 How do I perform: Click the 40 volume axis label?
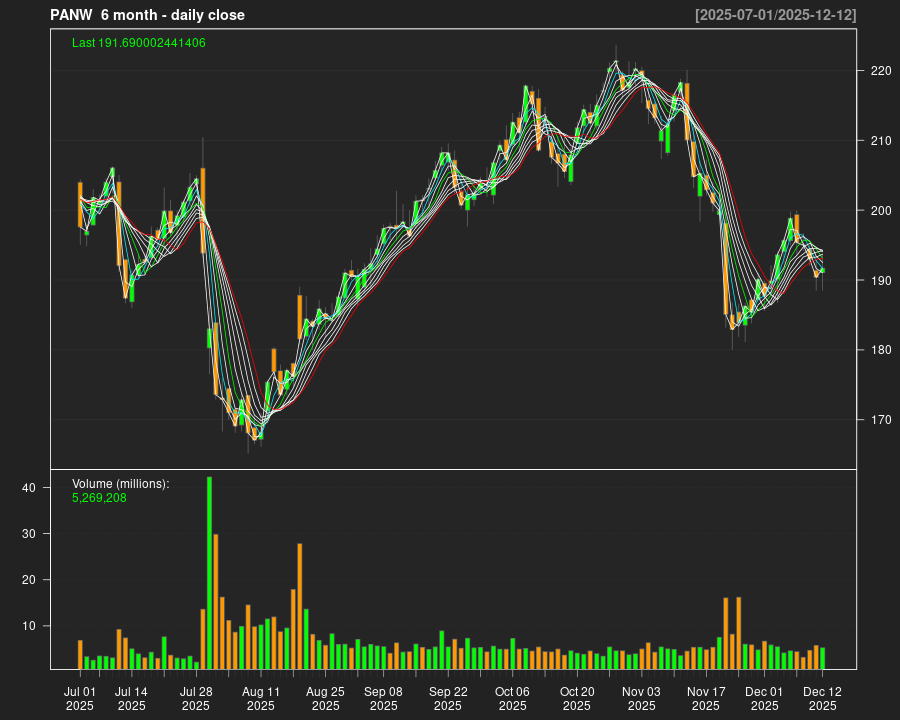pos(29,488)
